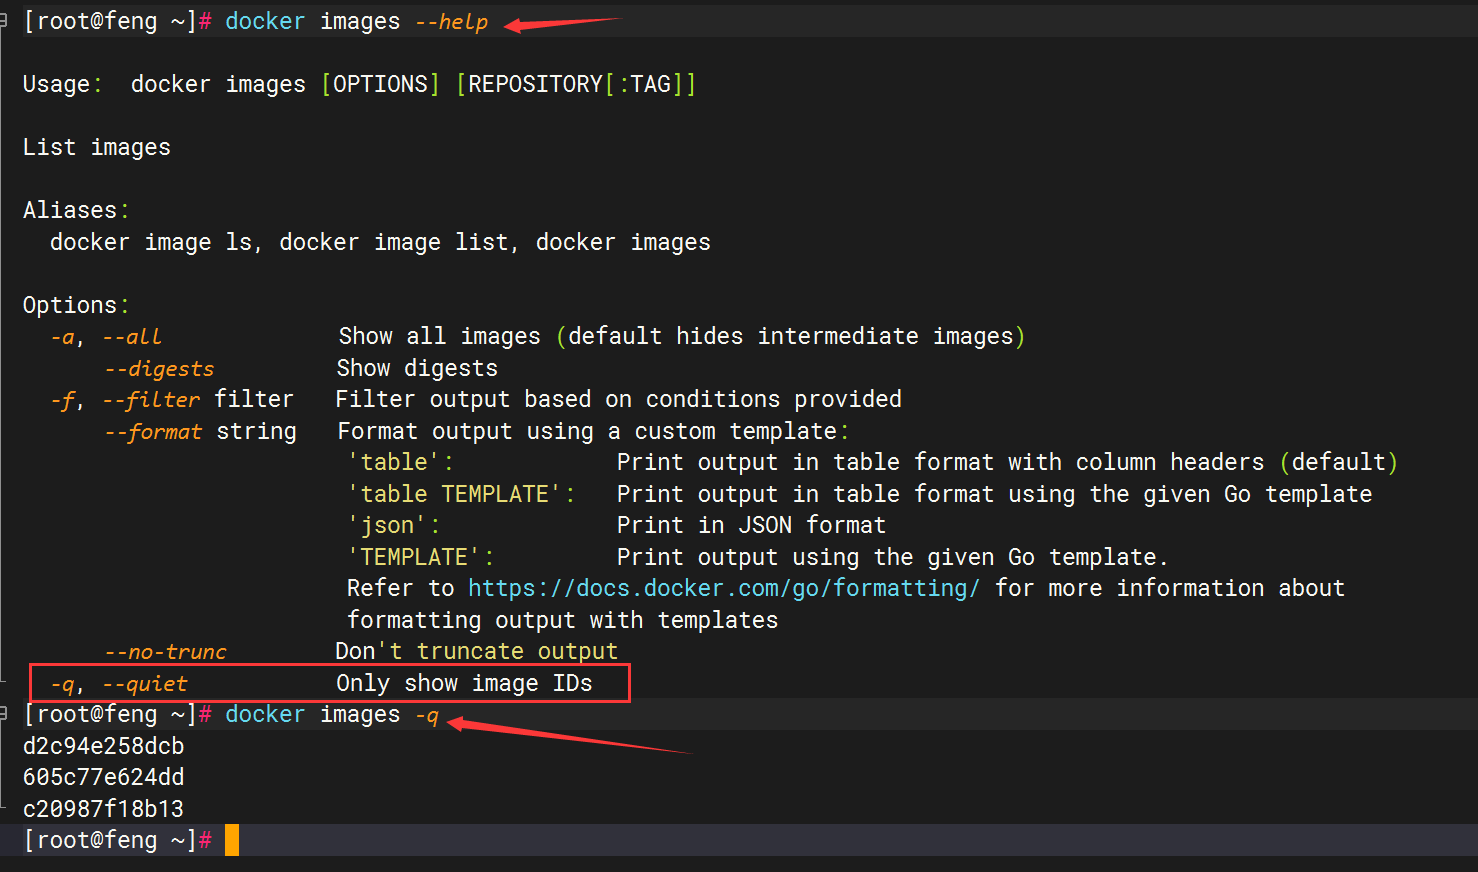Image resolution: width=1478 pixels, height=872 pixels.
Task: Select the --digests option text
Action: tap(159, 369)
